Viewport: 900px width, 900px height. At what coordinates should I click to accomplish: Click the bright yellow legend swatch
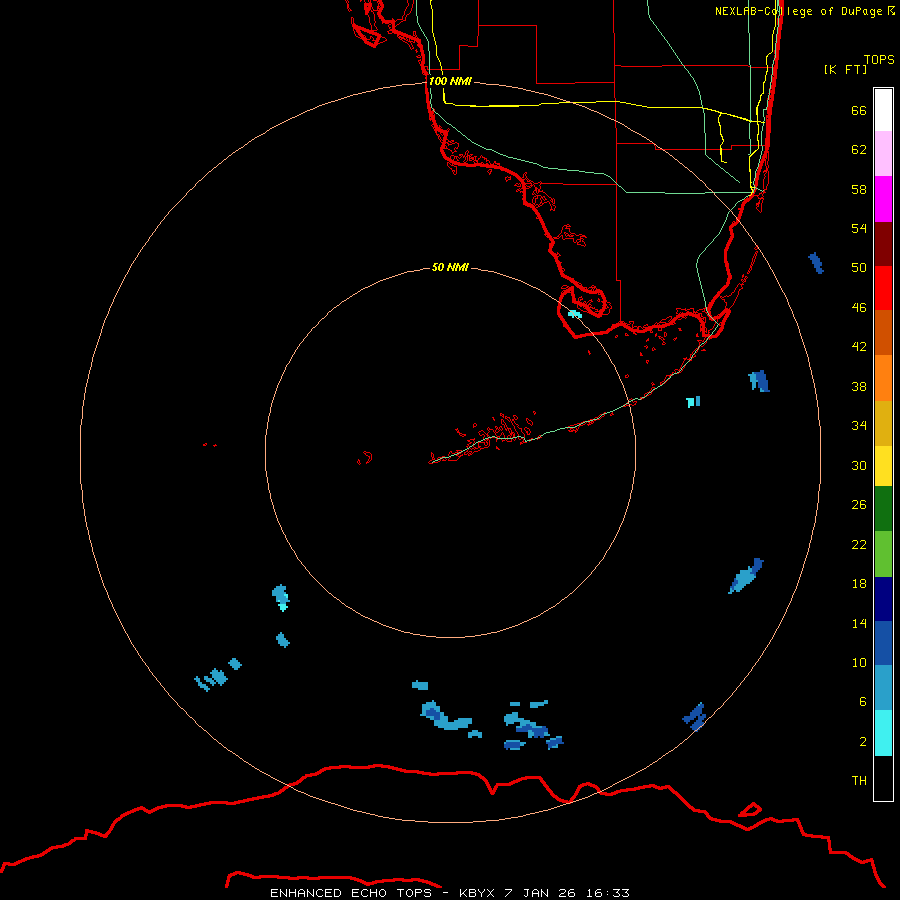coord(883,465)
